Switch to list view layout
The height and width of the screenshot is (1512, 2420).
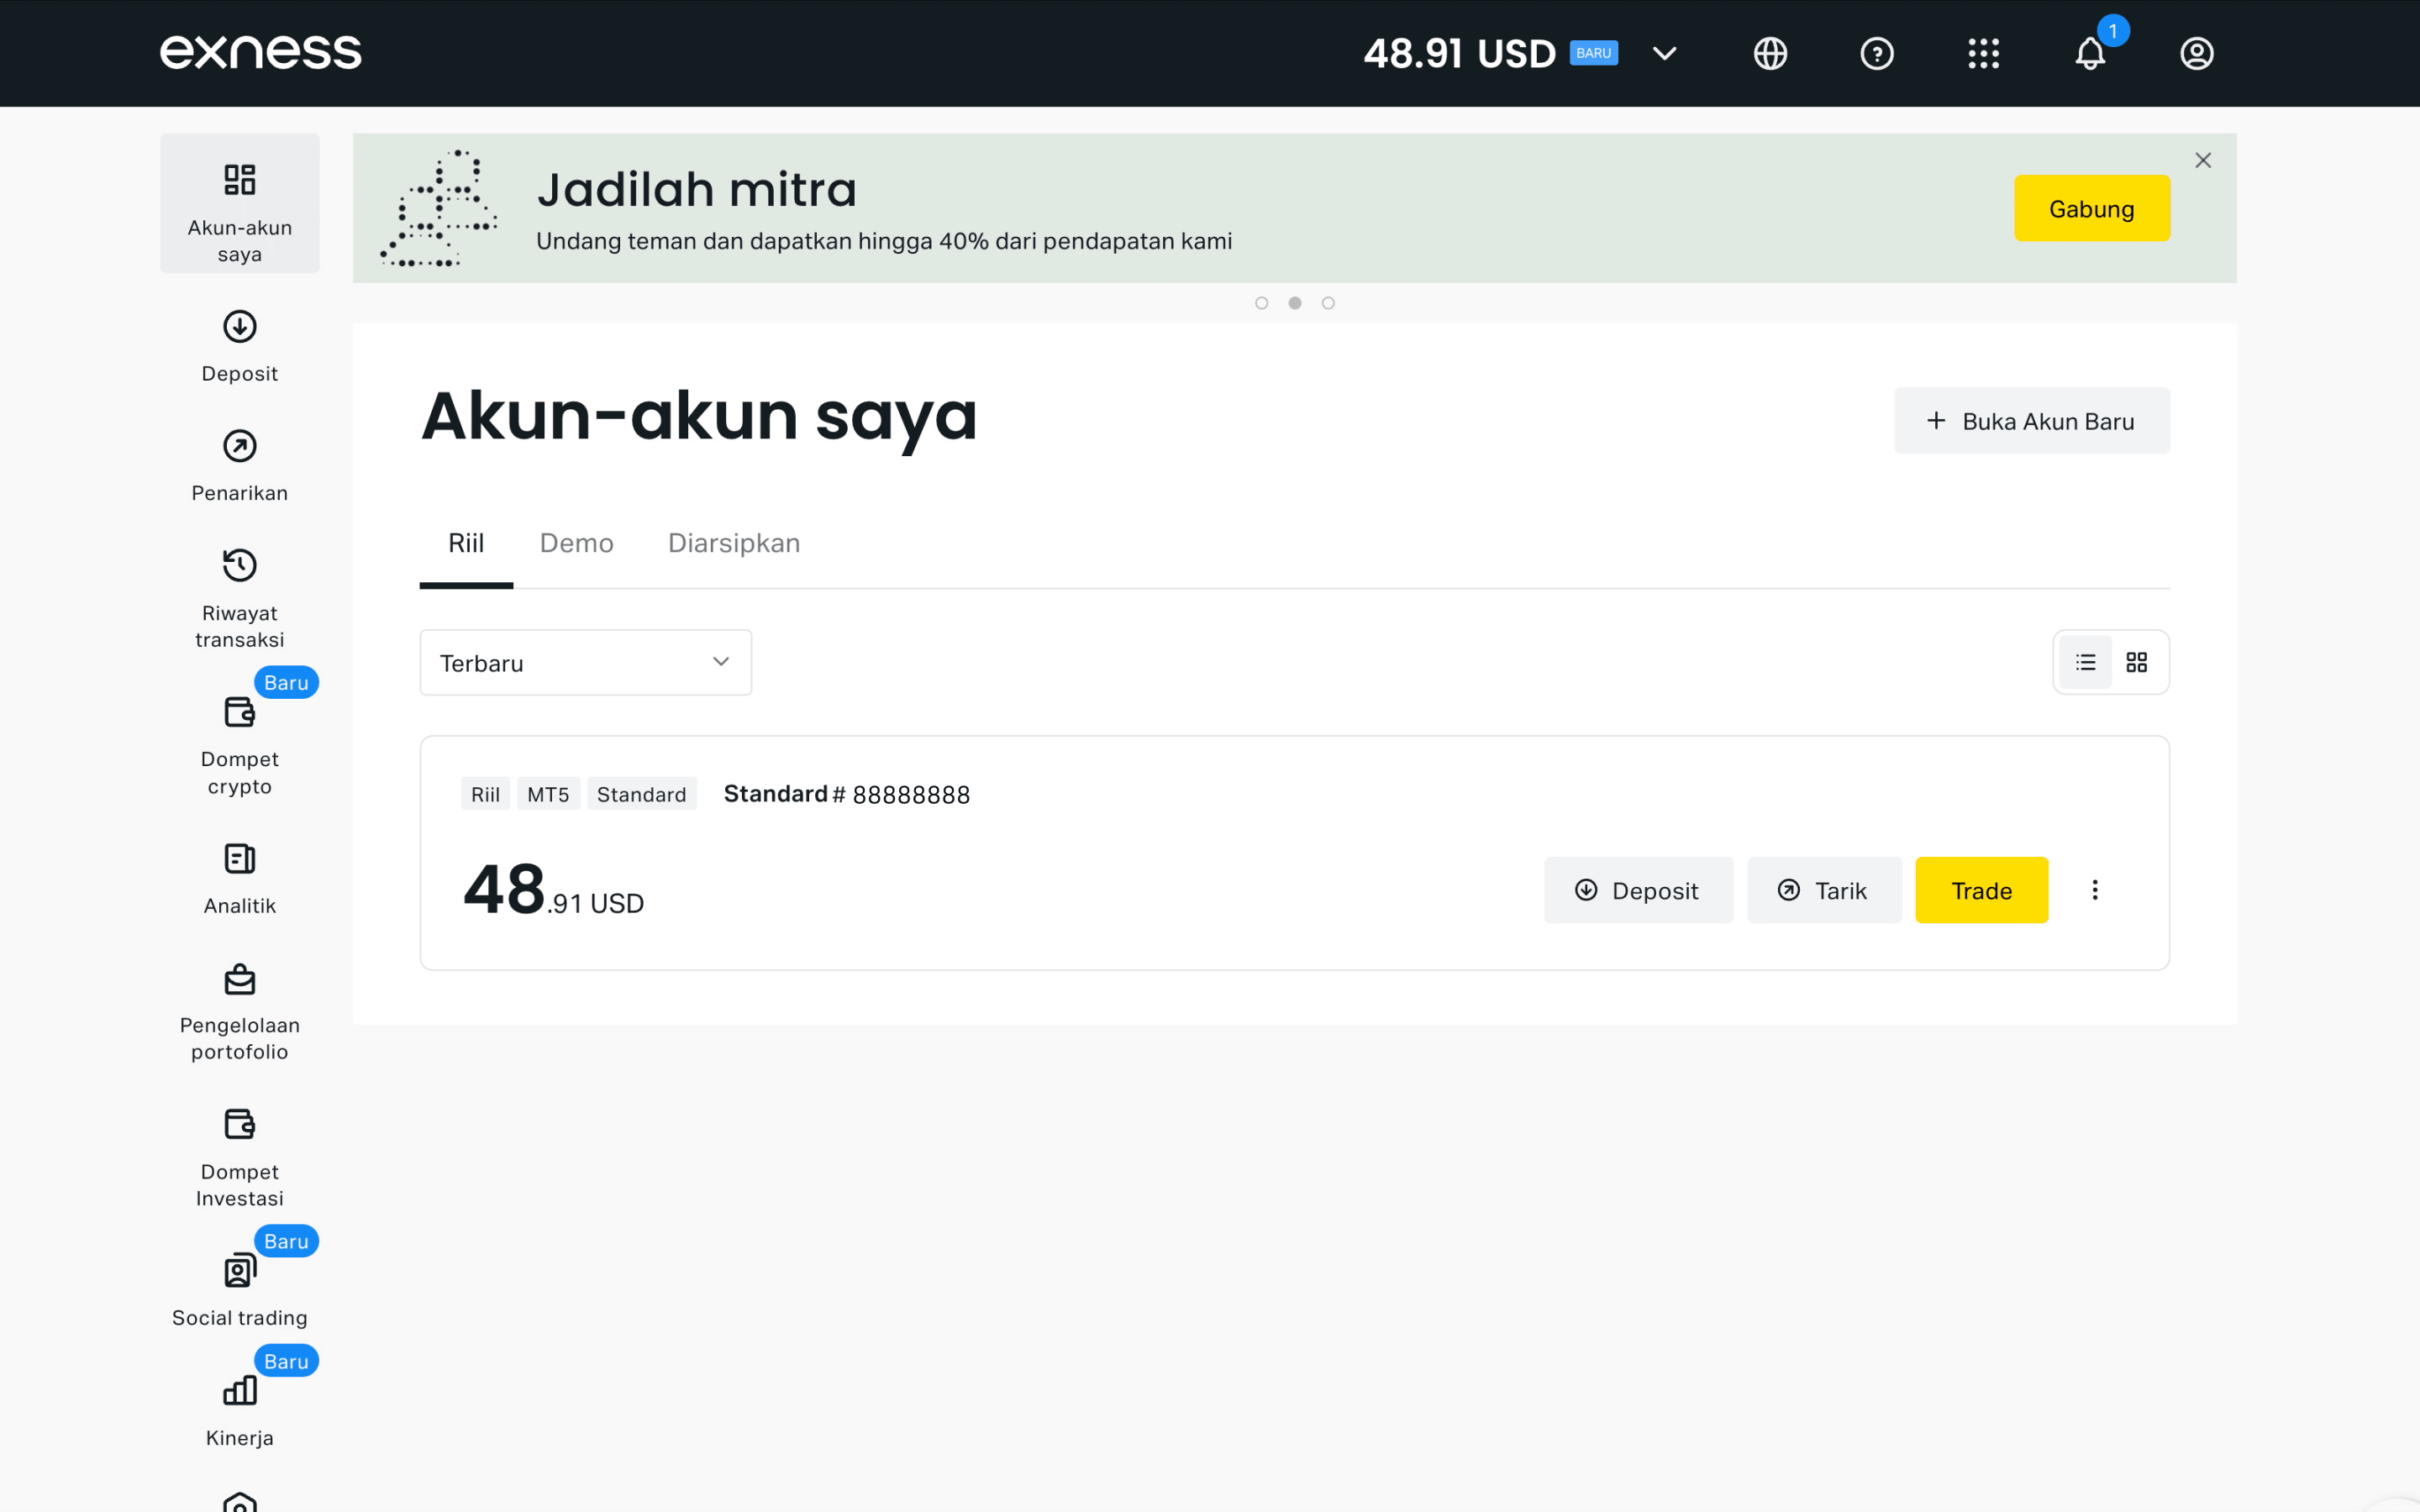coord(2085,662)
